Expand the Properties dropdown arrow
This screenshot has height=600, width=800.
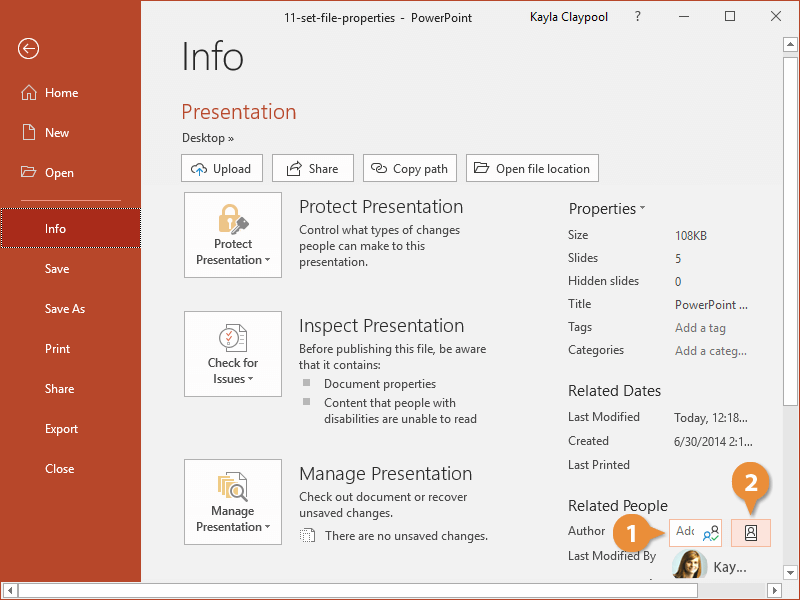[x=607, y=209]
